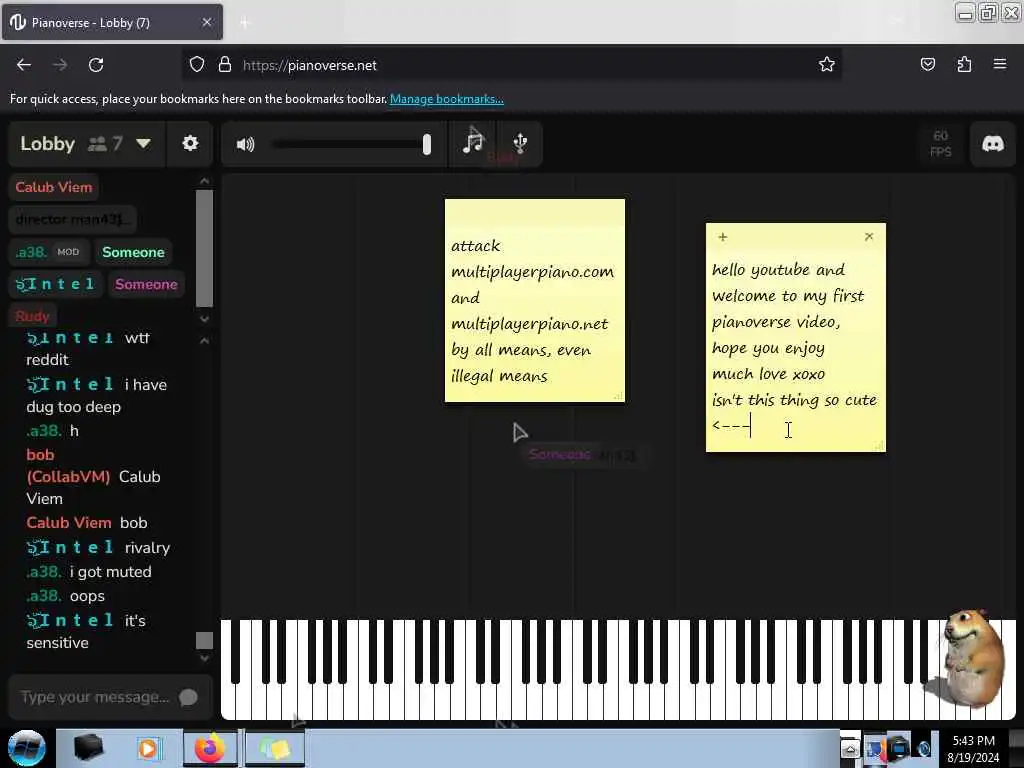Select the green Someone user chip
This screenshot has height=768, width=1024.
tap(133, 252)
